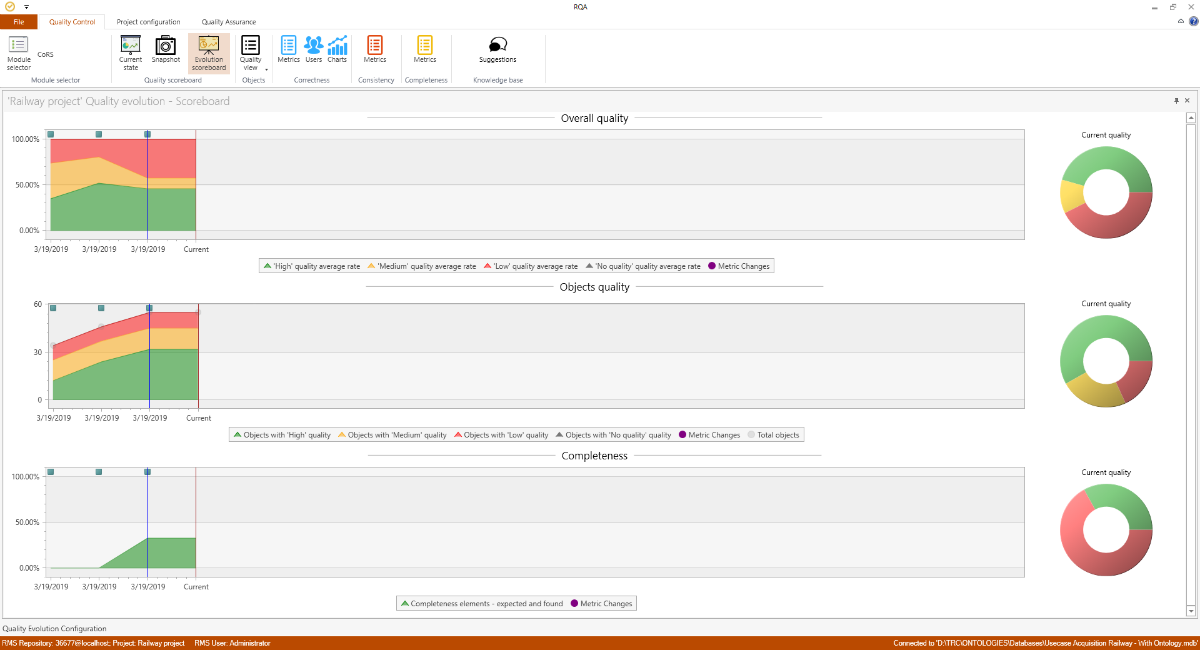1200x650 pixels.
Task: Toggle Total objects legend series
Action: click(x=775, y=435)
